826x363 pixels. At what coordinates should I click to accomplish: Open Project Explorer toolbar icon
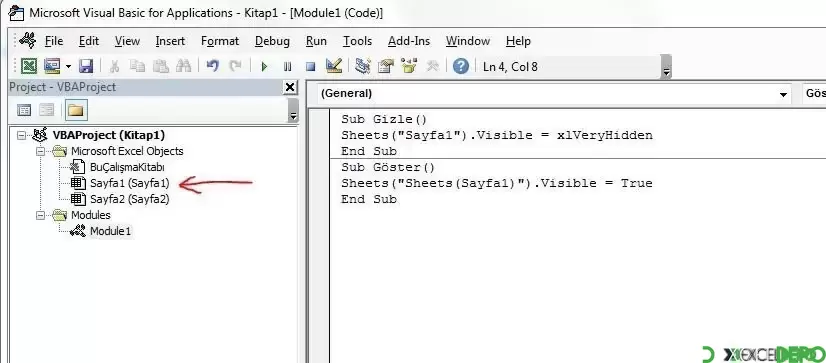click(x=362, y=66)
